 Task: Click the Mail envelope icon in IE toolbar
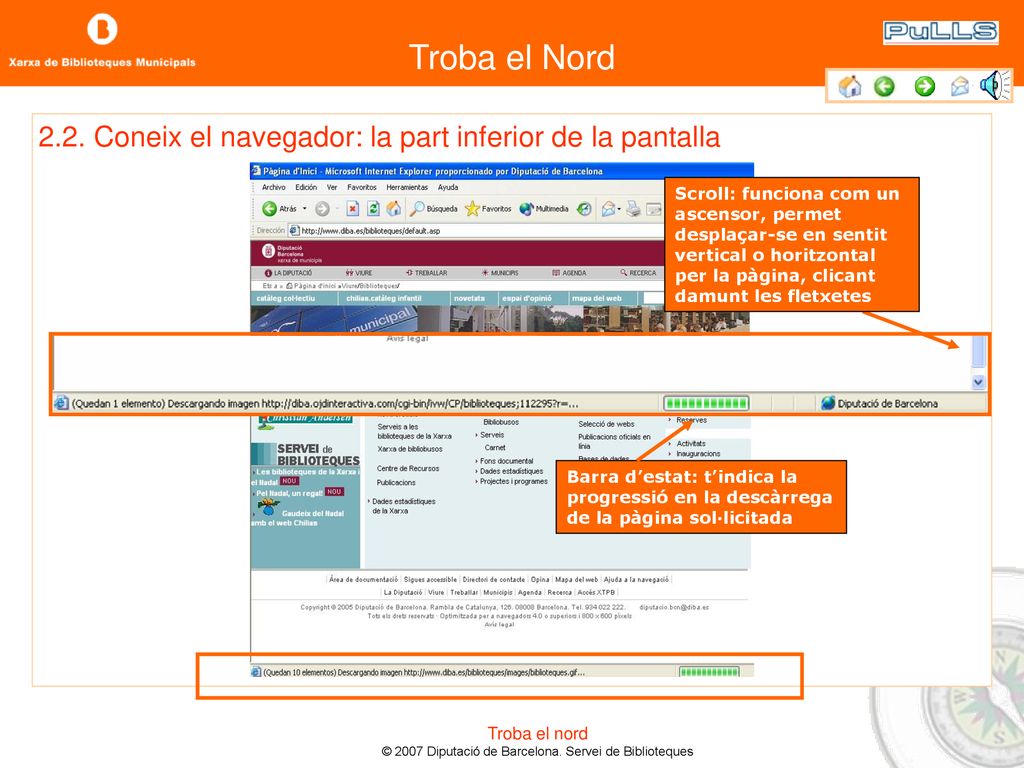click(607, 208)
